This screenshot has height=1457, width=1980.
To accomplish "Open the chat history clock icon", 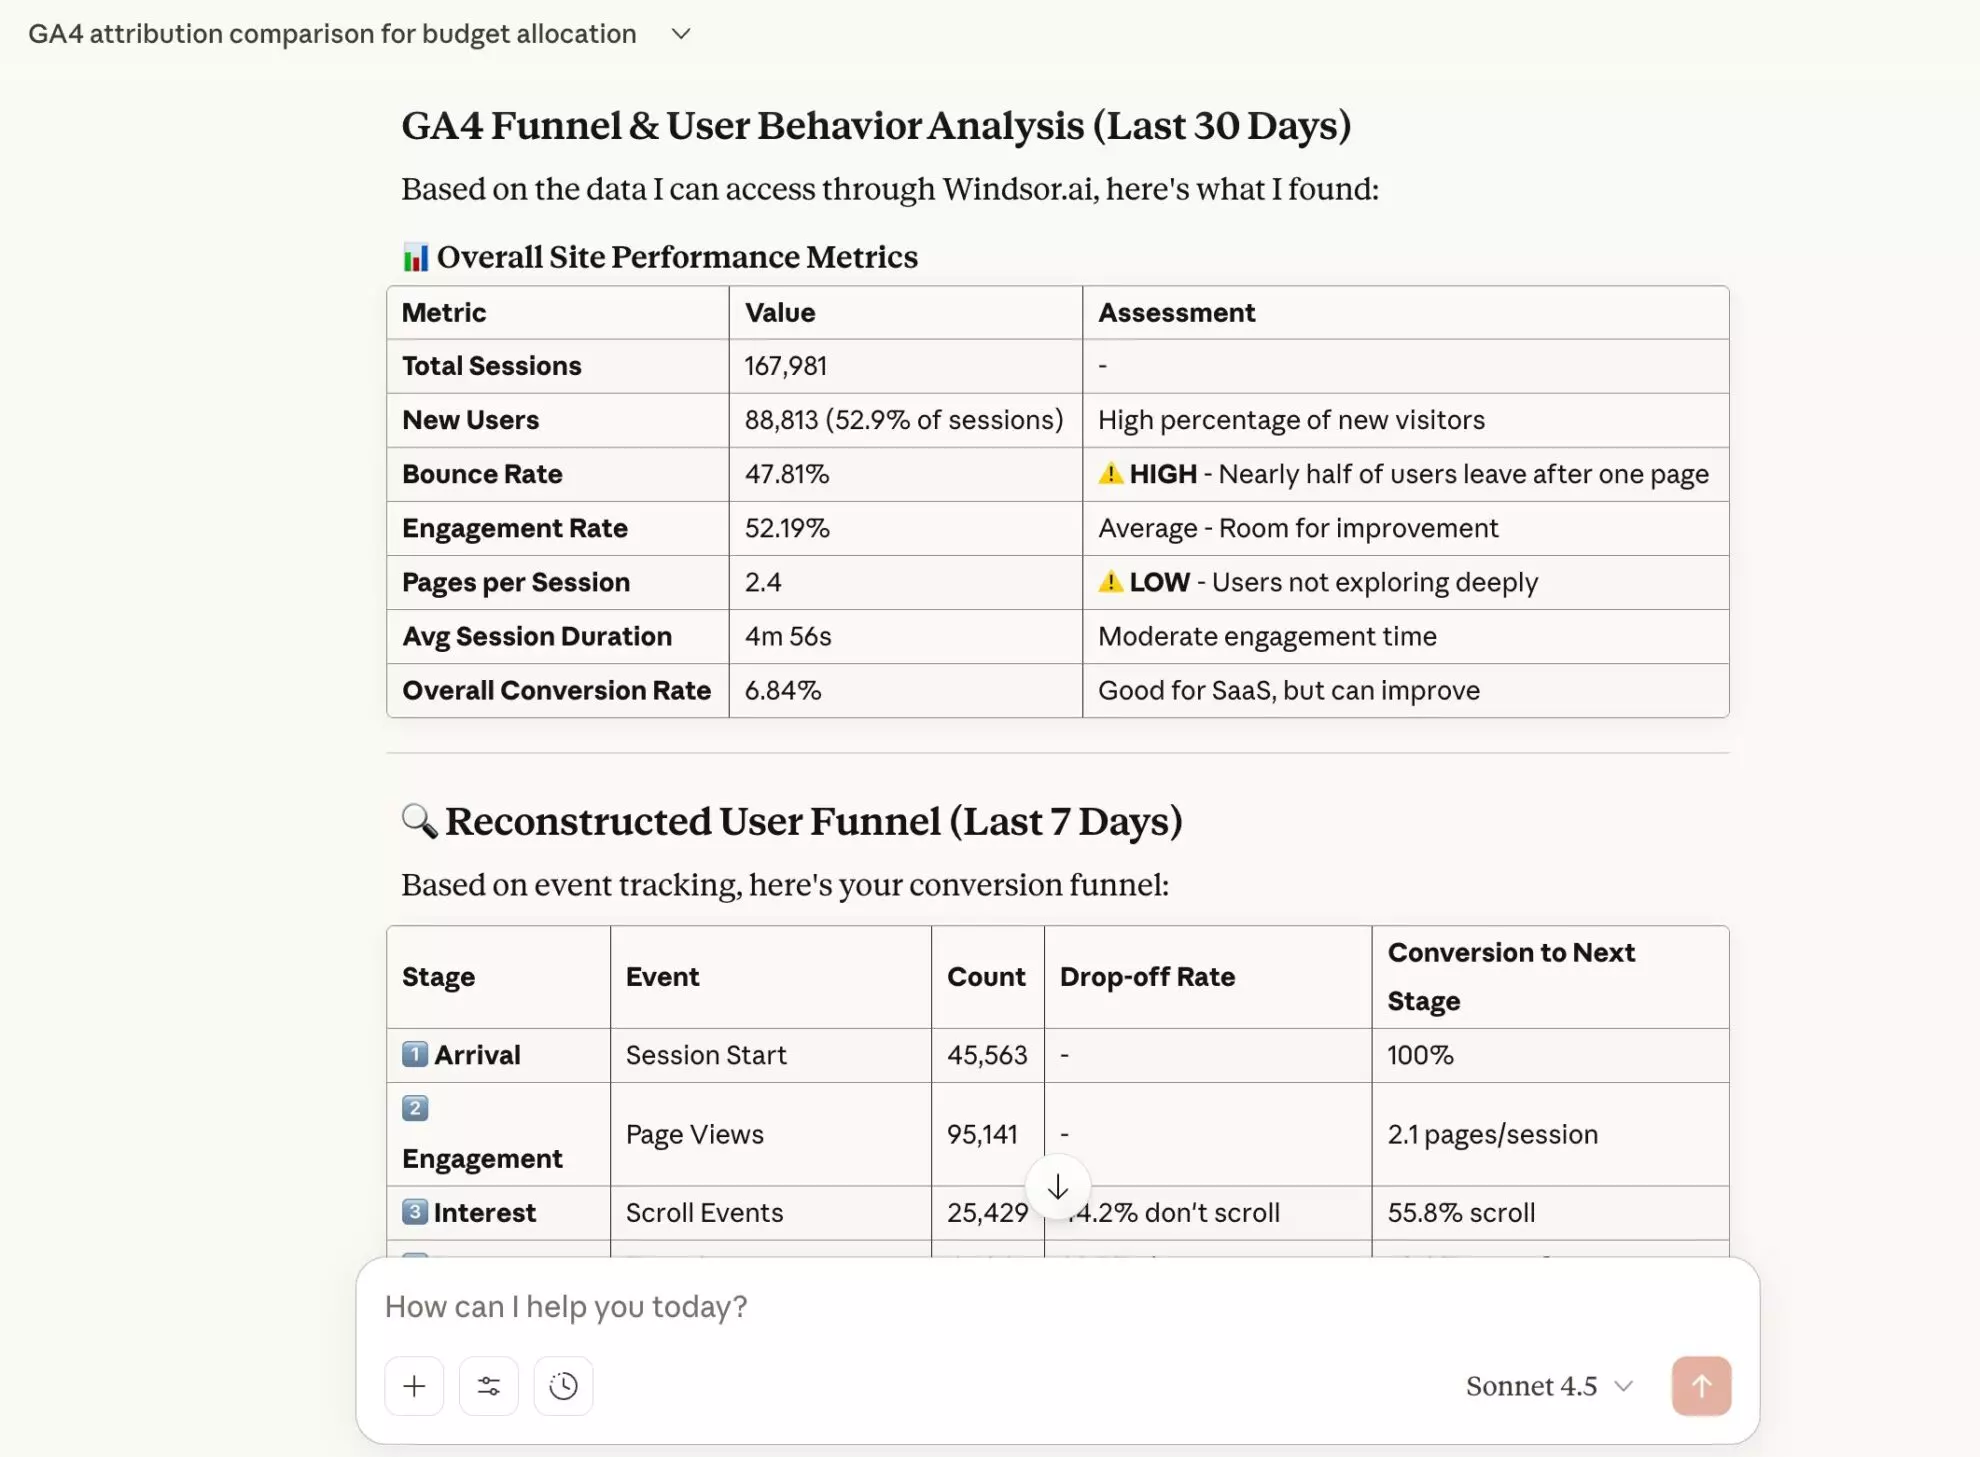I will click(563, 1386).
